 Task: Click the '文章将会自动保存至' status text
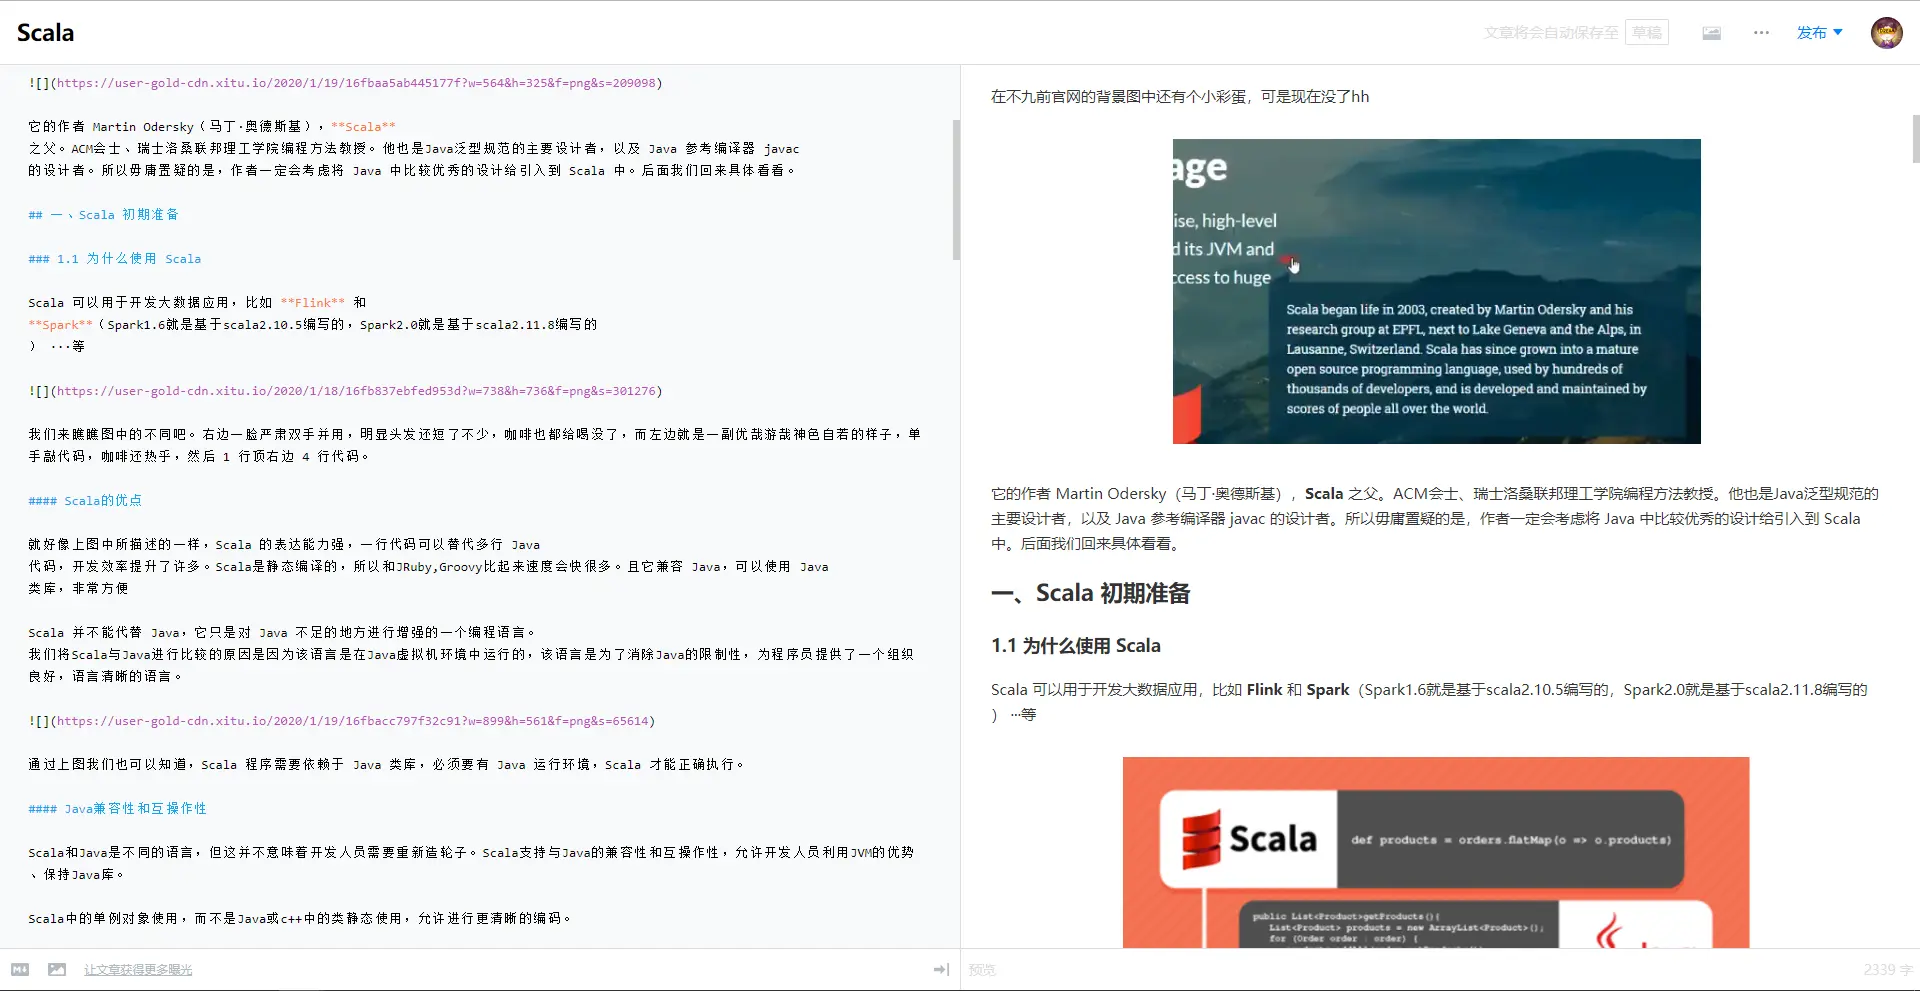point(1551,33)
